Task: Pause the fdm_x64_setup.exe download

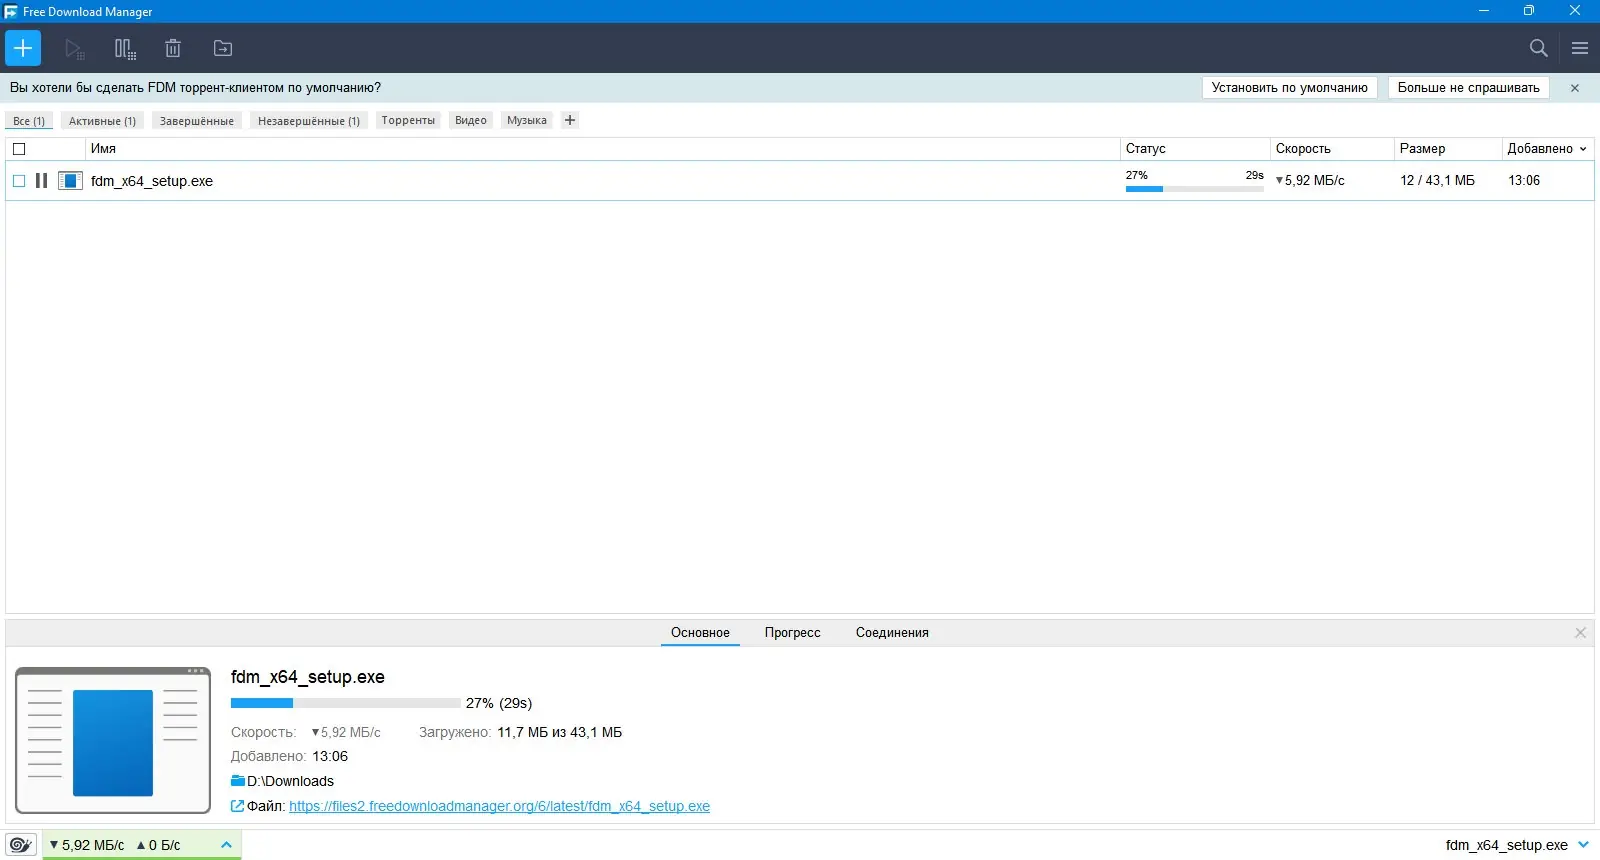Action: click(41, 181)
